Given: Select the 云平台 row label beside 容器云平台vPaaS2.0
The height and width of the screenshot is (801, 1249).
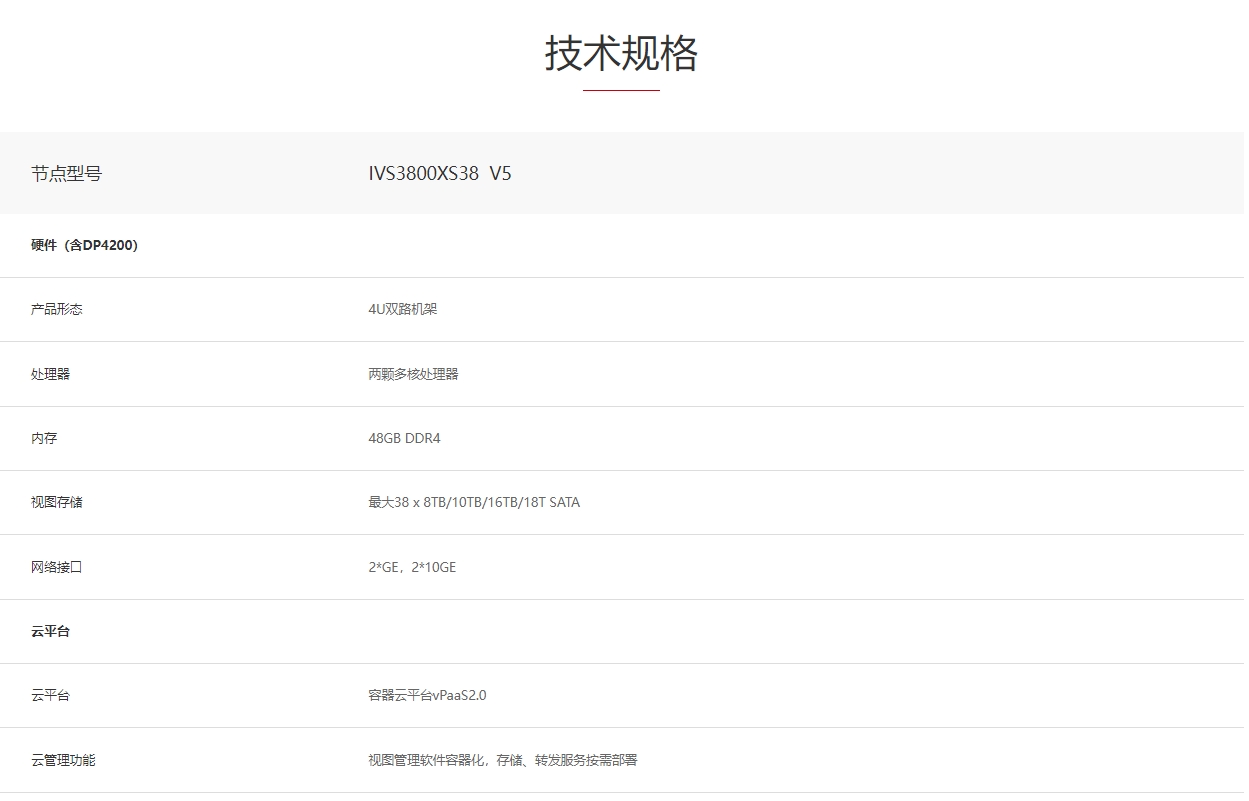Looking at the screenshot, I should [x=50, y=695].
